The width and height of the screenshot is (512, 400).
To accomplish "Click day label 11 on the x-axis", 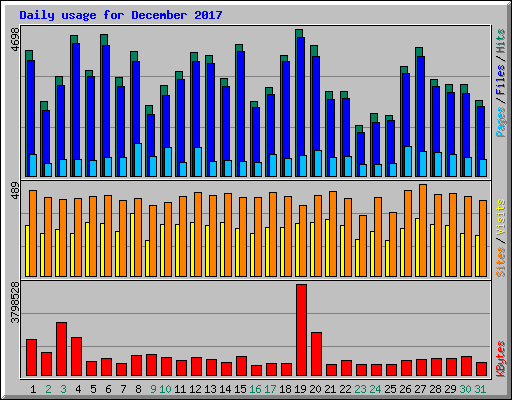I will click(180, 389).
